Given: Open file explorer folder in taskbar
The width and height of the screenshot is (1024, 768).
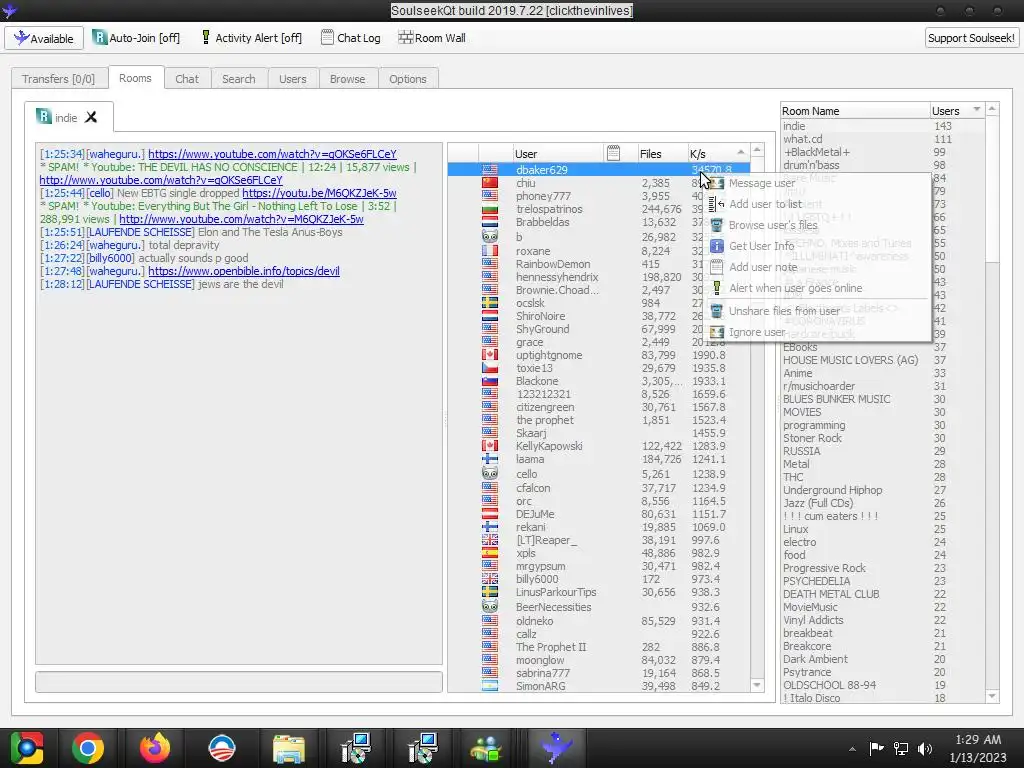Looking at the screenshot, I should 288,748.
